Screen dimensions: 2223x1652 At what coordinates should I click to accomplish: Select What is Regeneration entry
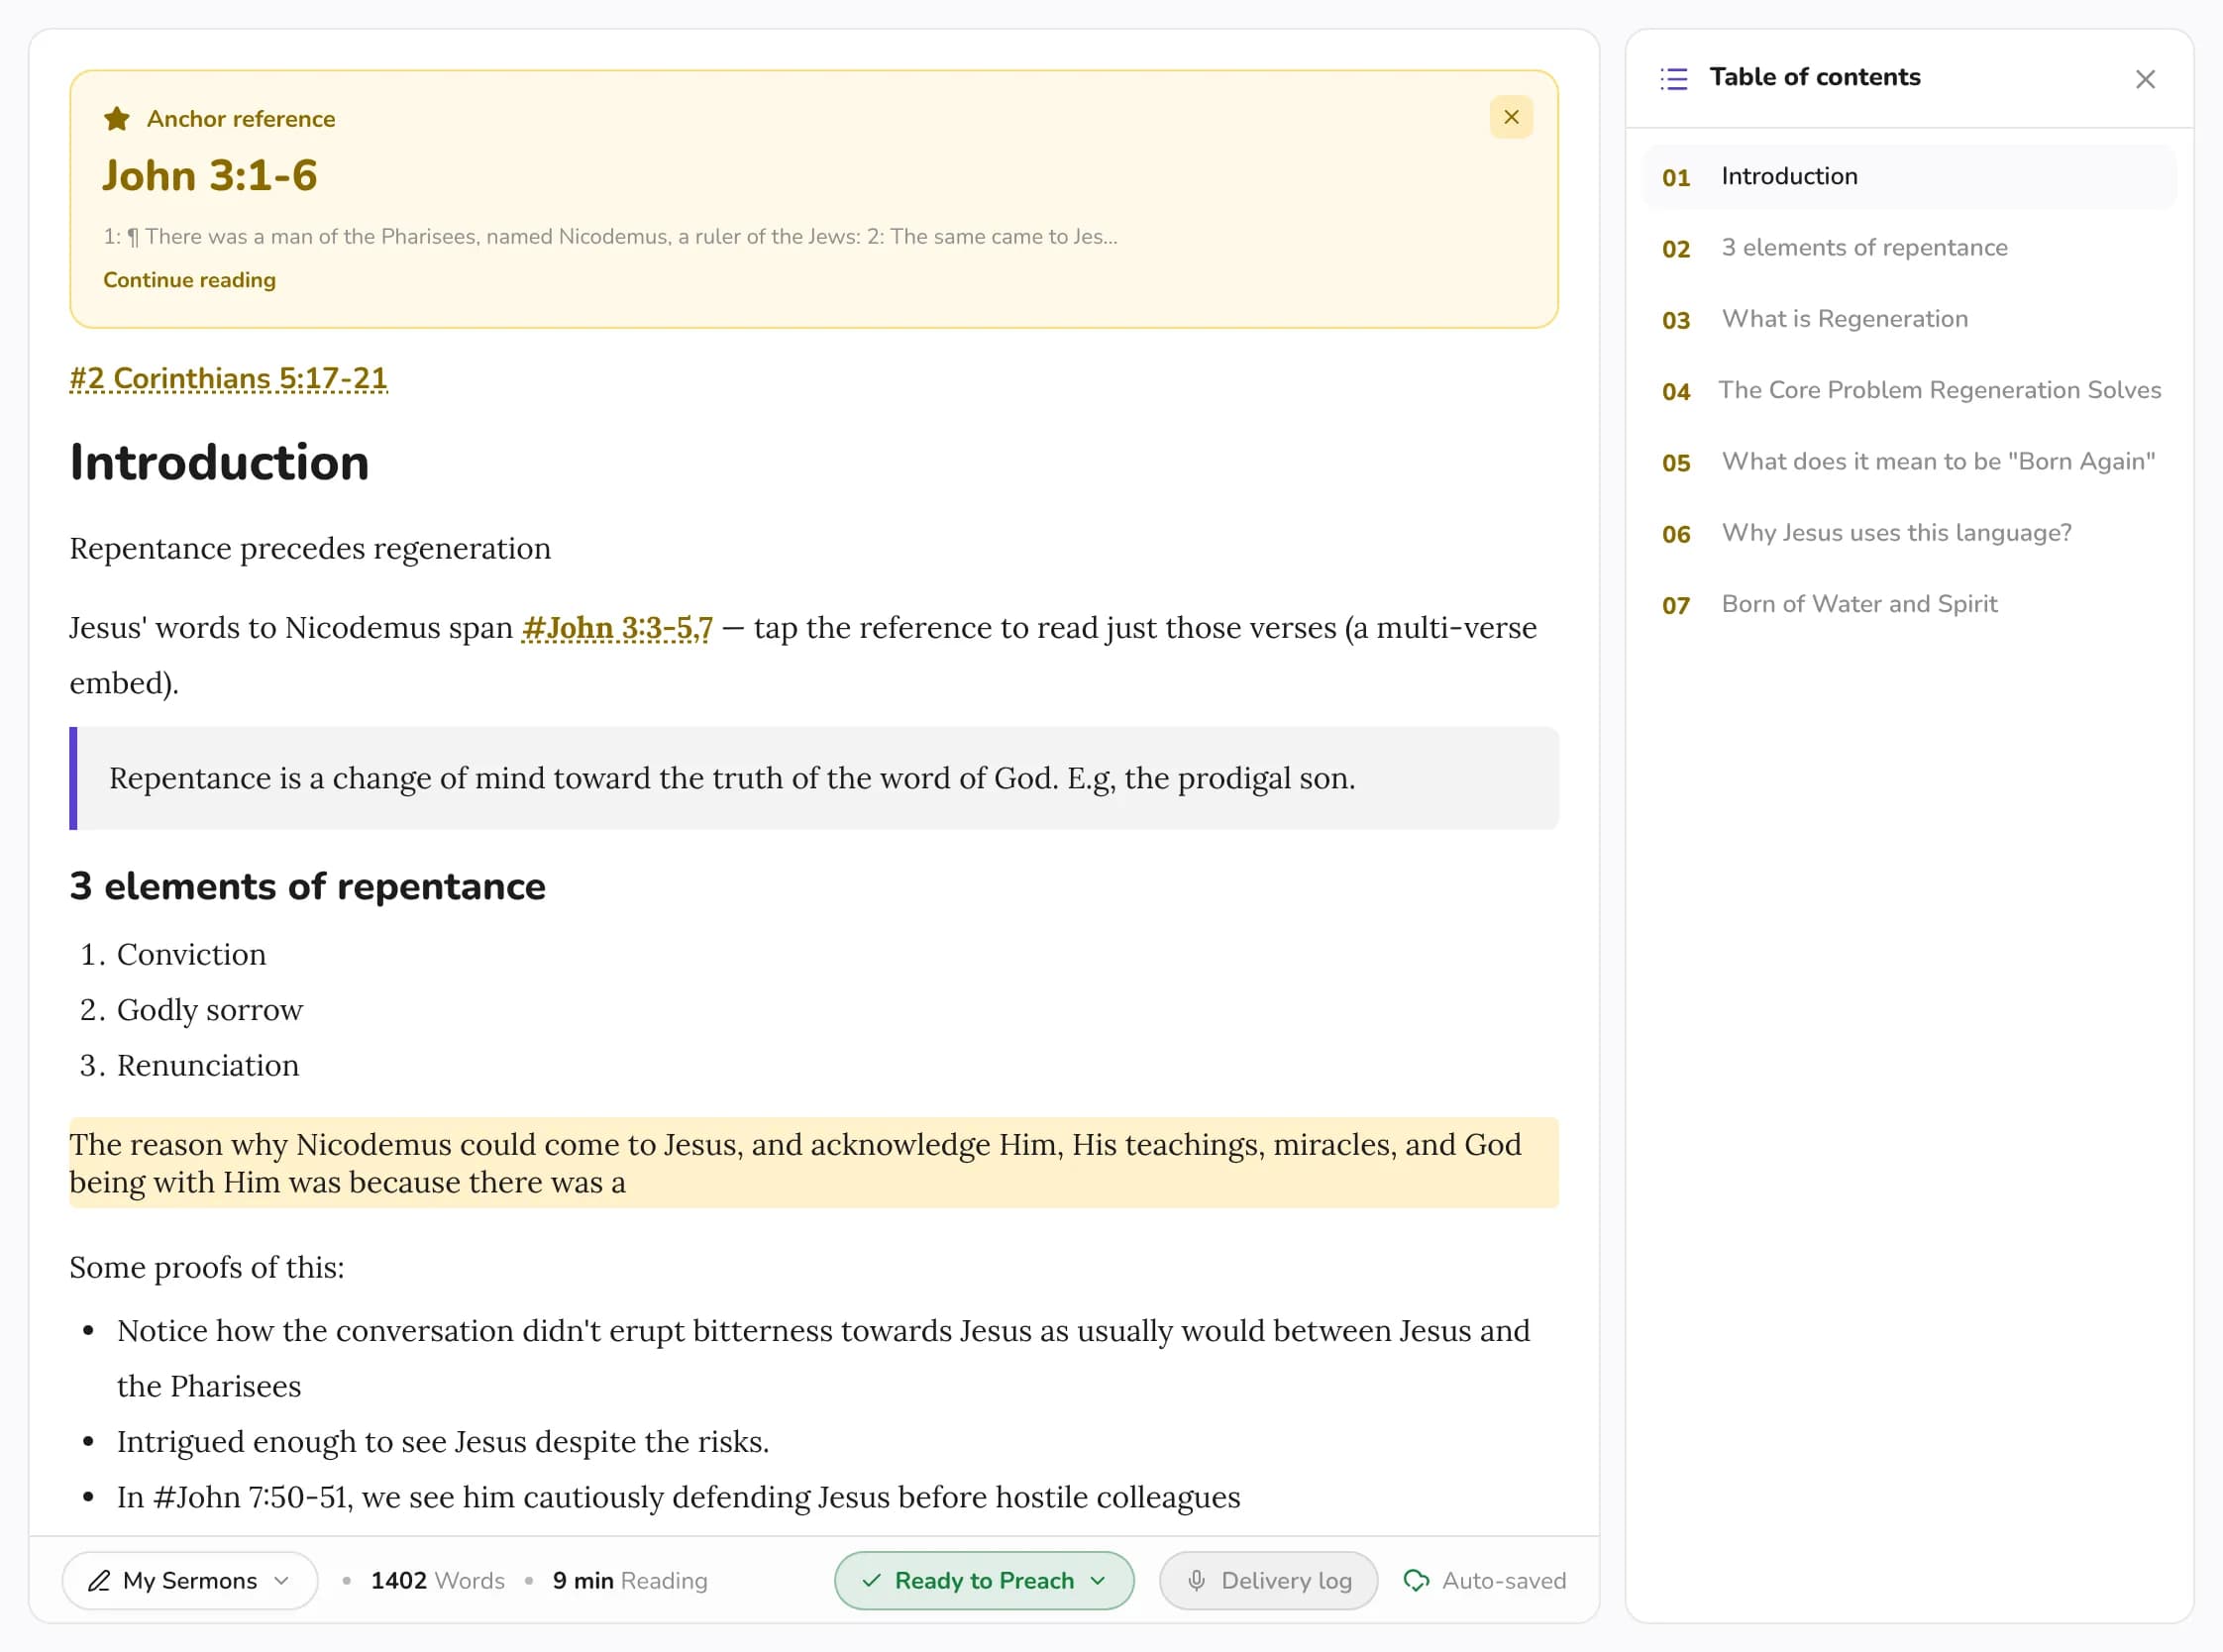point(1908,319)
